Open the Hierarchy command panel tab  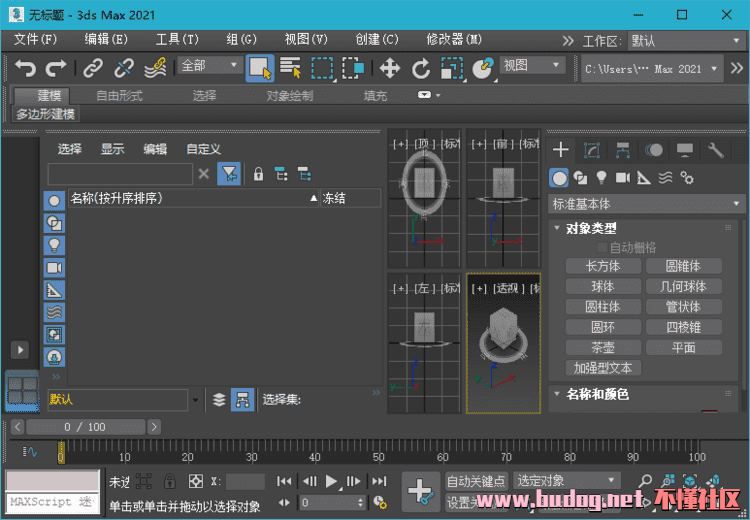[623, 150]
